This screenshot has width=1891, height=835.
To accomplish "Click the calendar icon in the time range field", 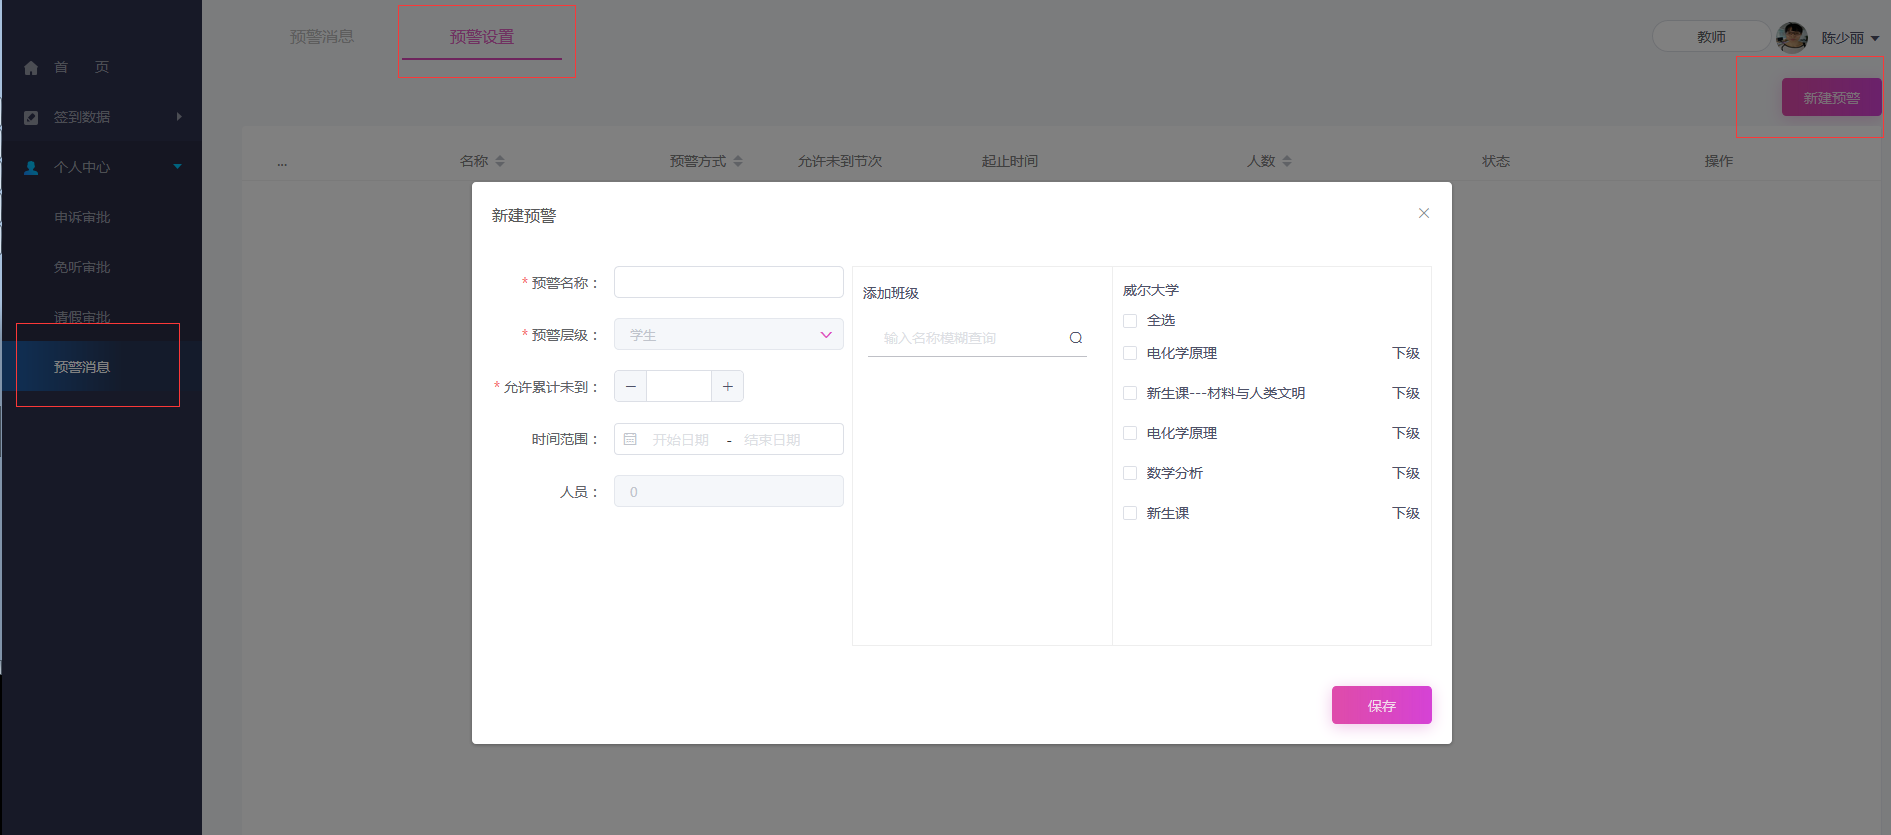I will point(630,439).
